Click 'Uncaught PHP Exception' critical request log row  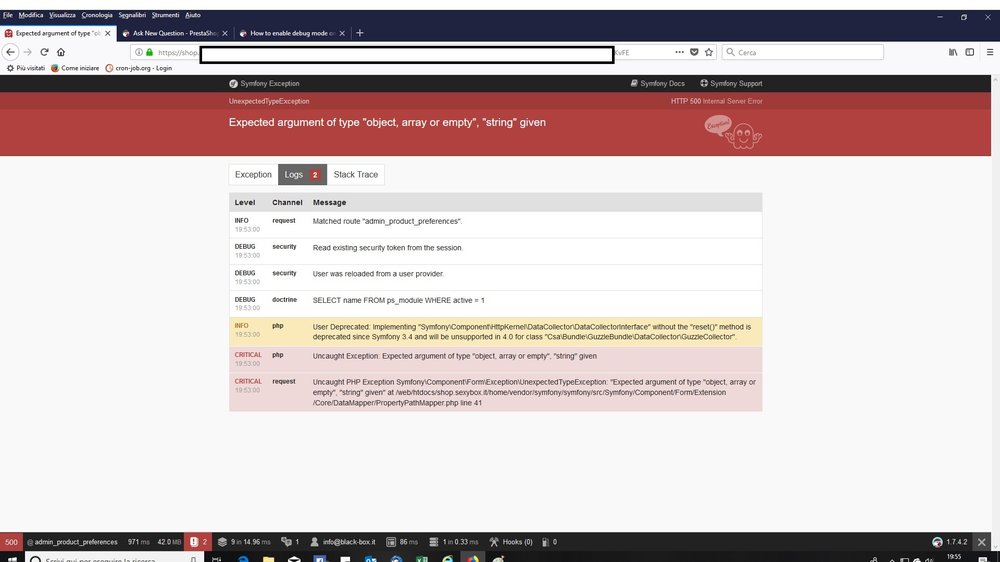496,392
